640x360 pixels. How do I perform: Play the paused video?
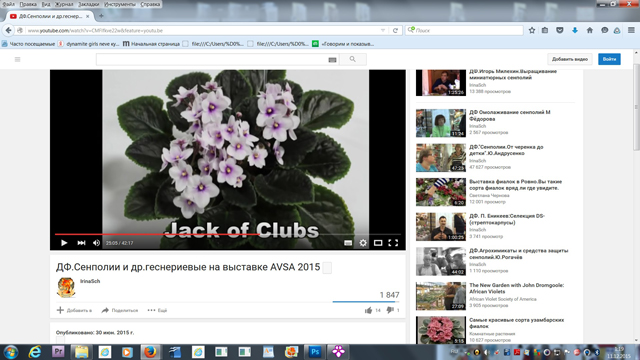tap(64, 243)
